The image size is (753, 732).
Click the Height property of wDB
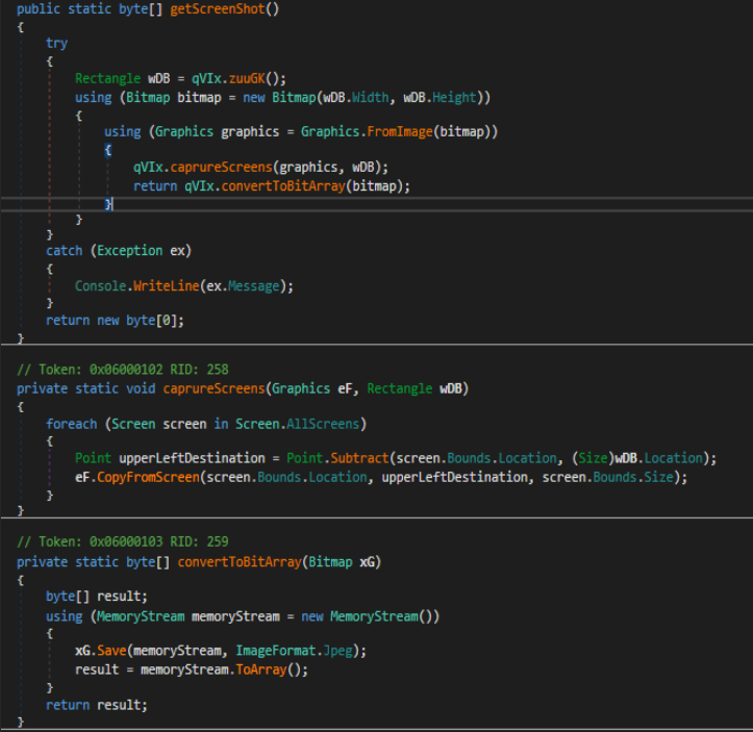tap(456, 97)
